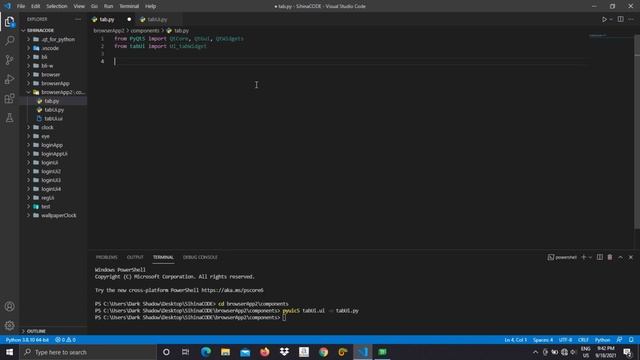This screenshot has width=640, height=360.
Task: Kill the terminal with trash icon
Action: pyautogui.click(x=610, y=257)
